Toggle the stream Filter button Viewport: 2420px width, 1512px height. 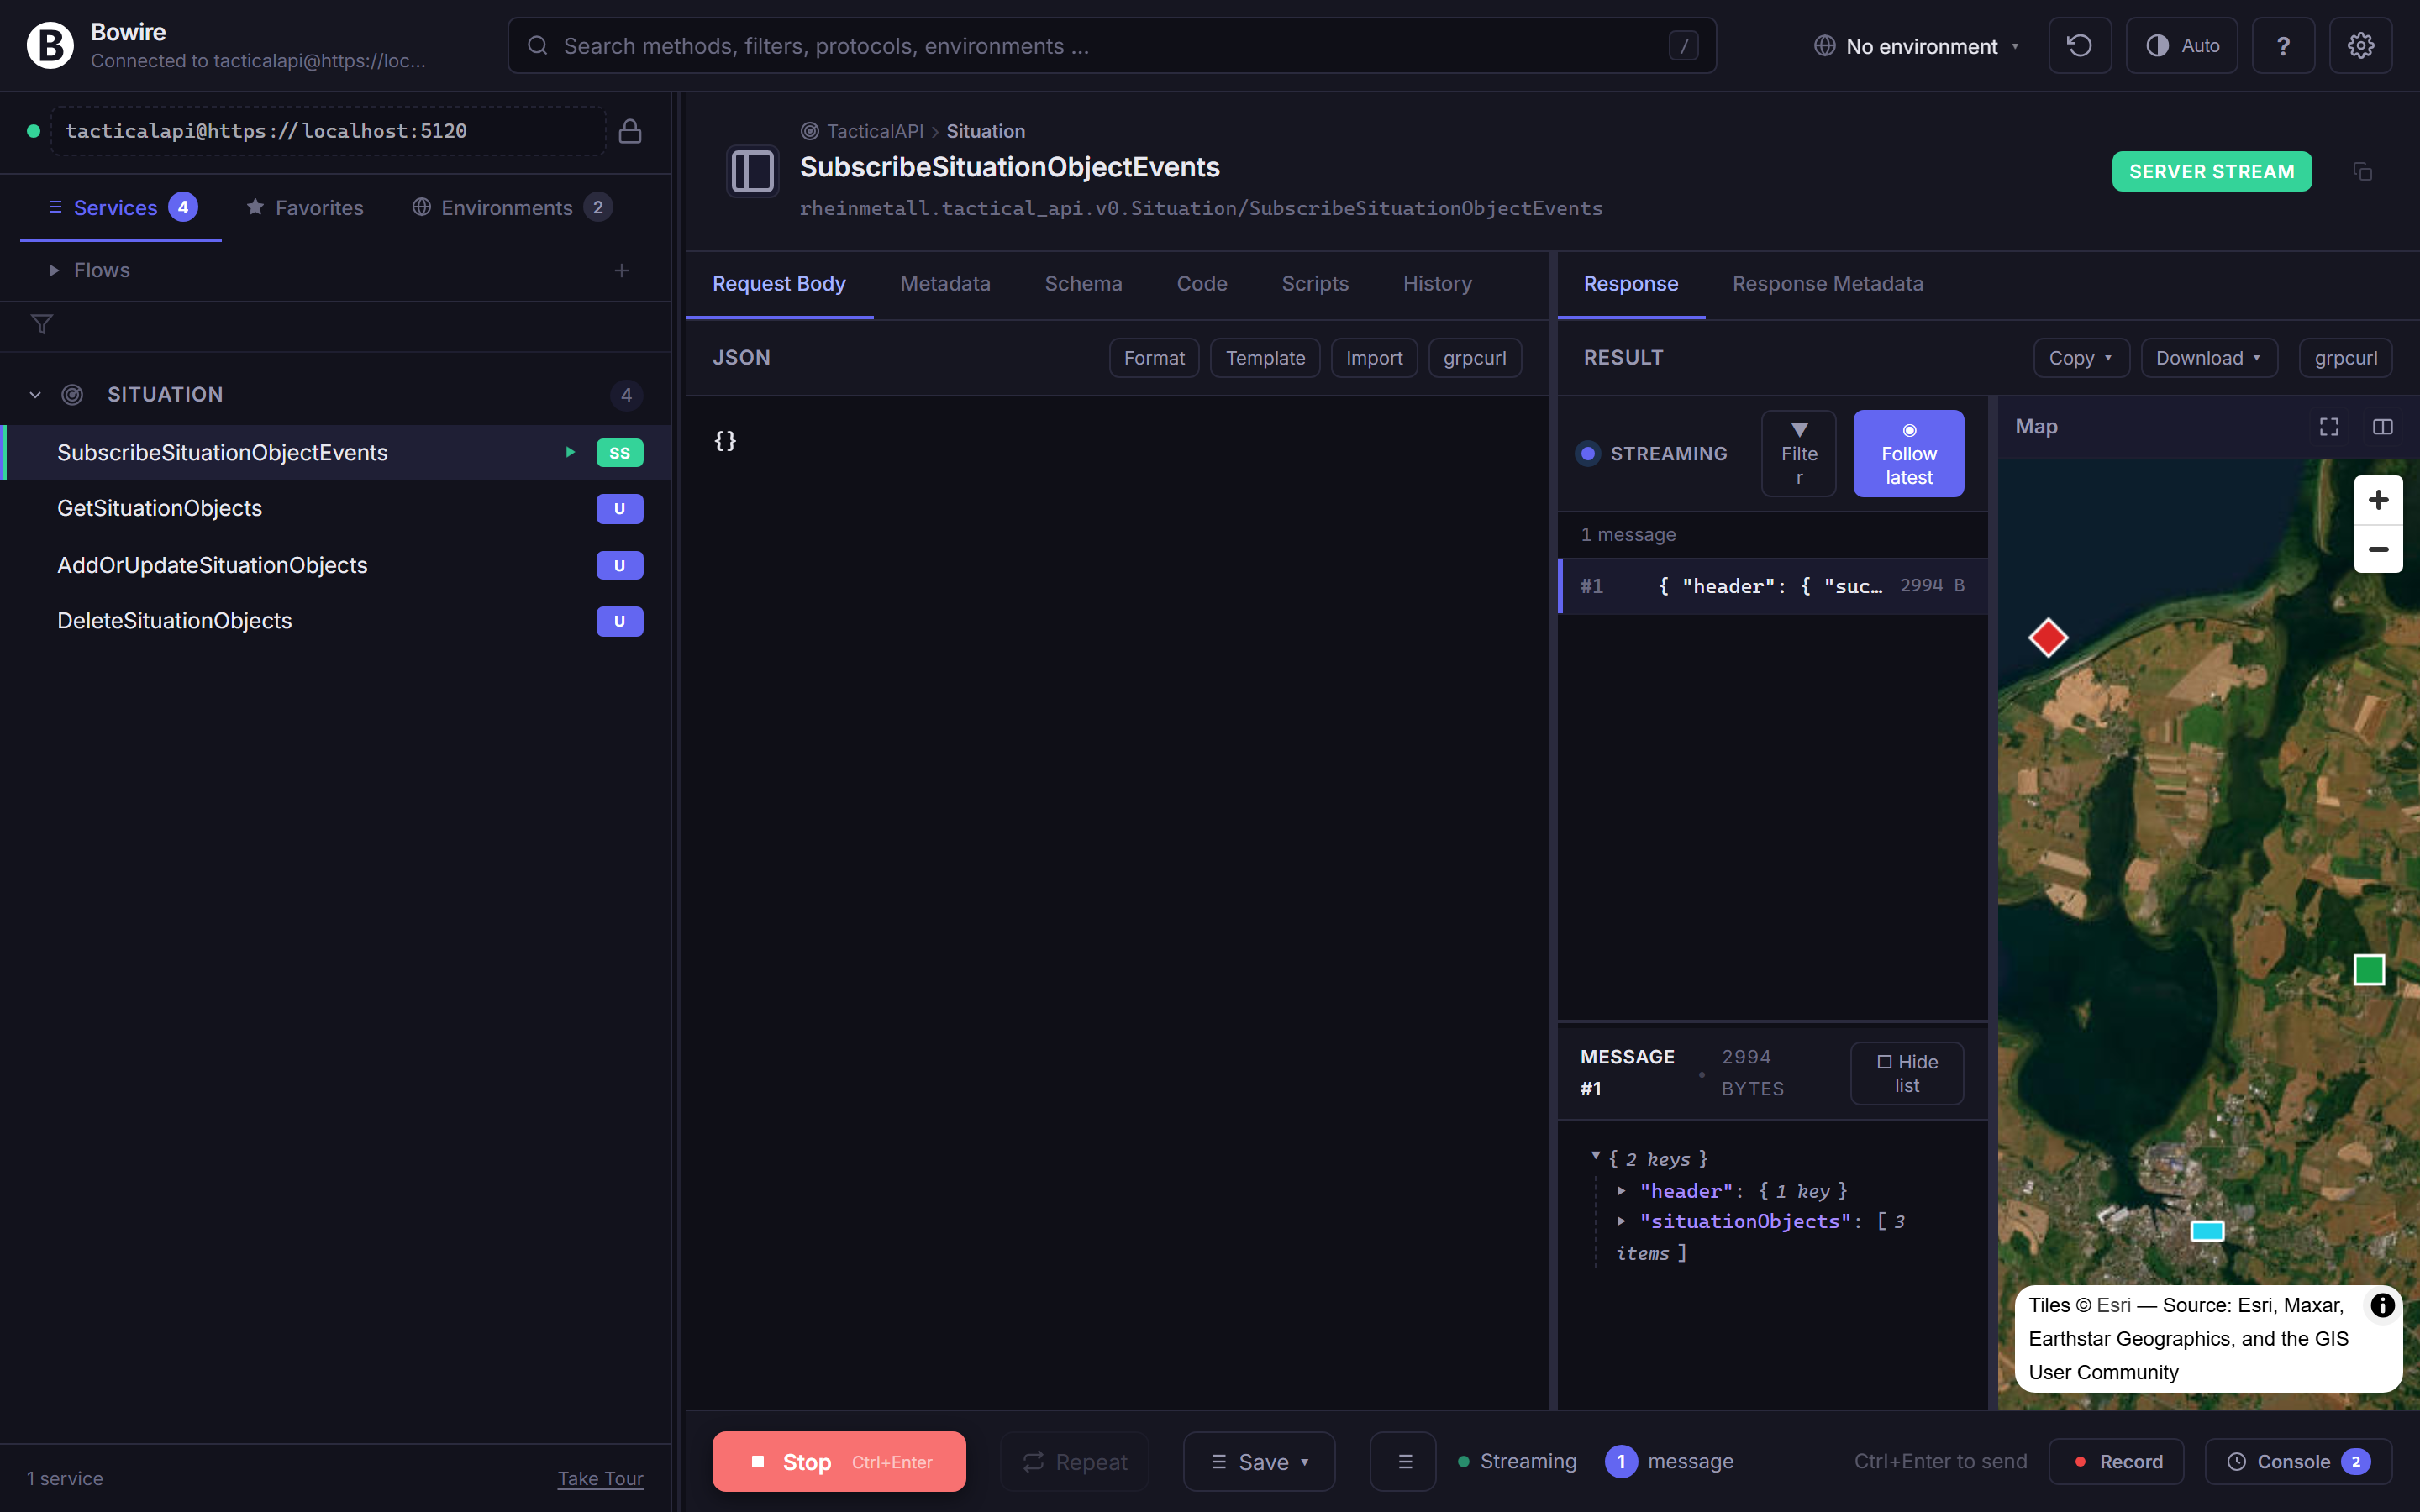(x=1798, y=454)
